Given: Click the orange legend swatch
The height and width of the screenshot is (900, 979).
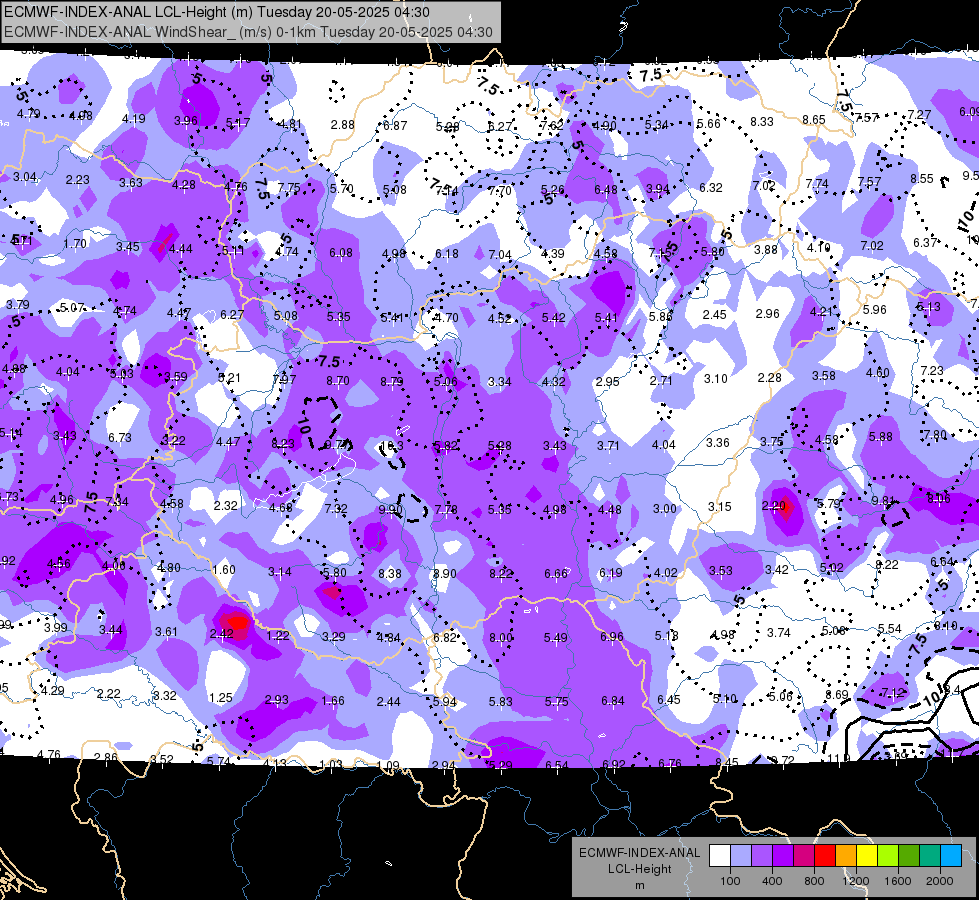Looking at the screenshot, I should tap(846, 856).
